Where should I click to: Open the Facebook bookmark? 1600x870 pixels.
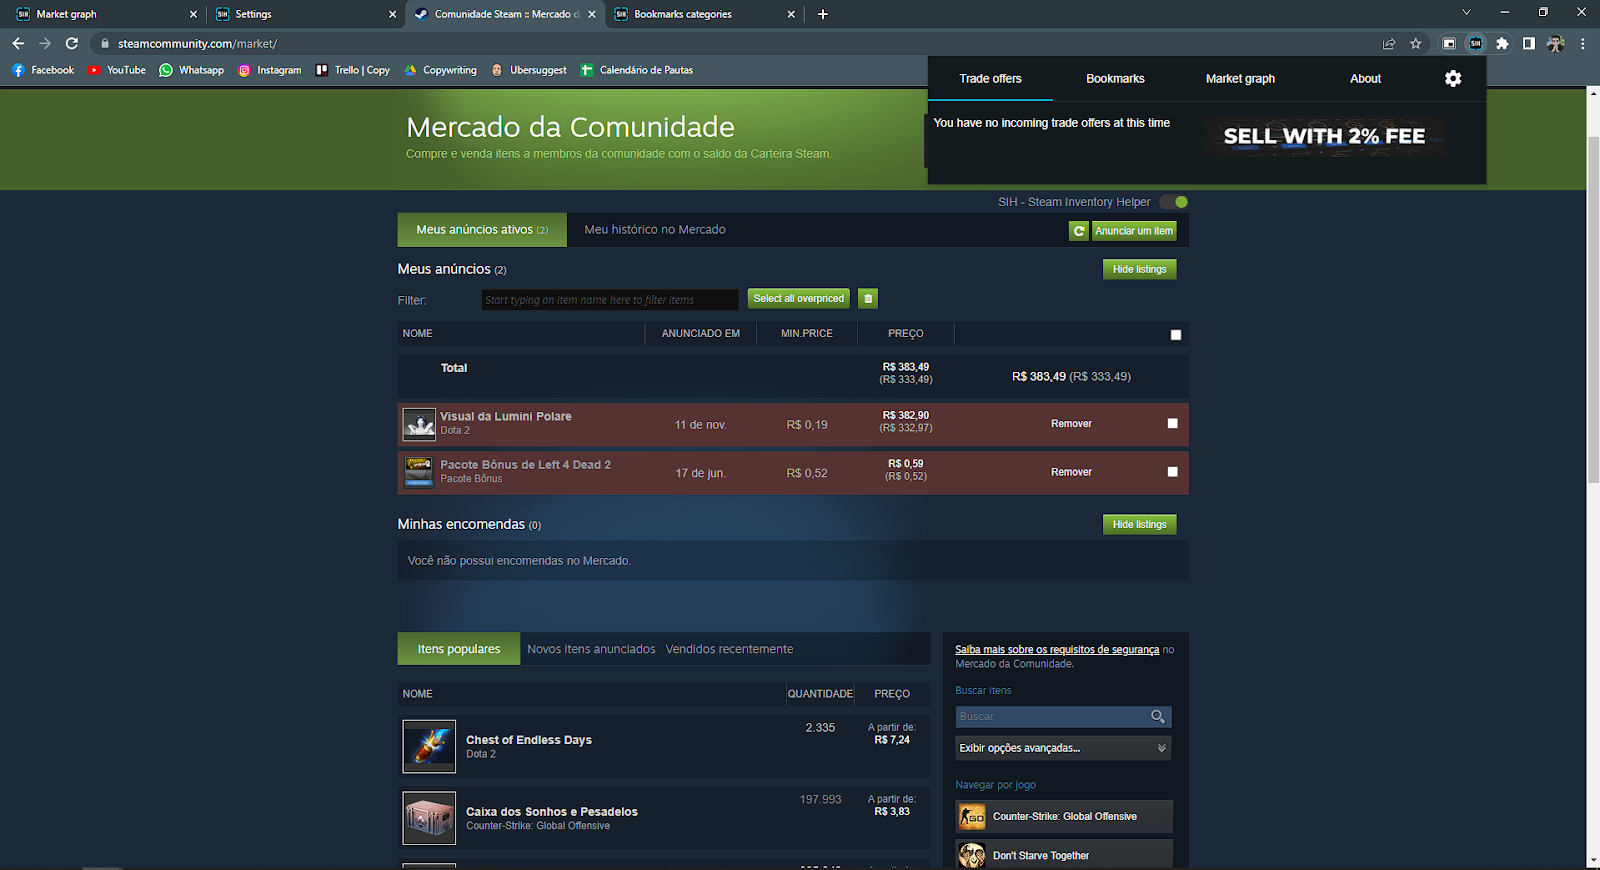click(x=43, y=70)
